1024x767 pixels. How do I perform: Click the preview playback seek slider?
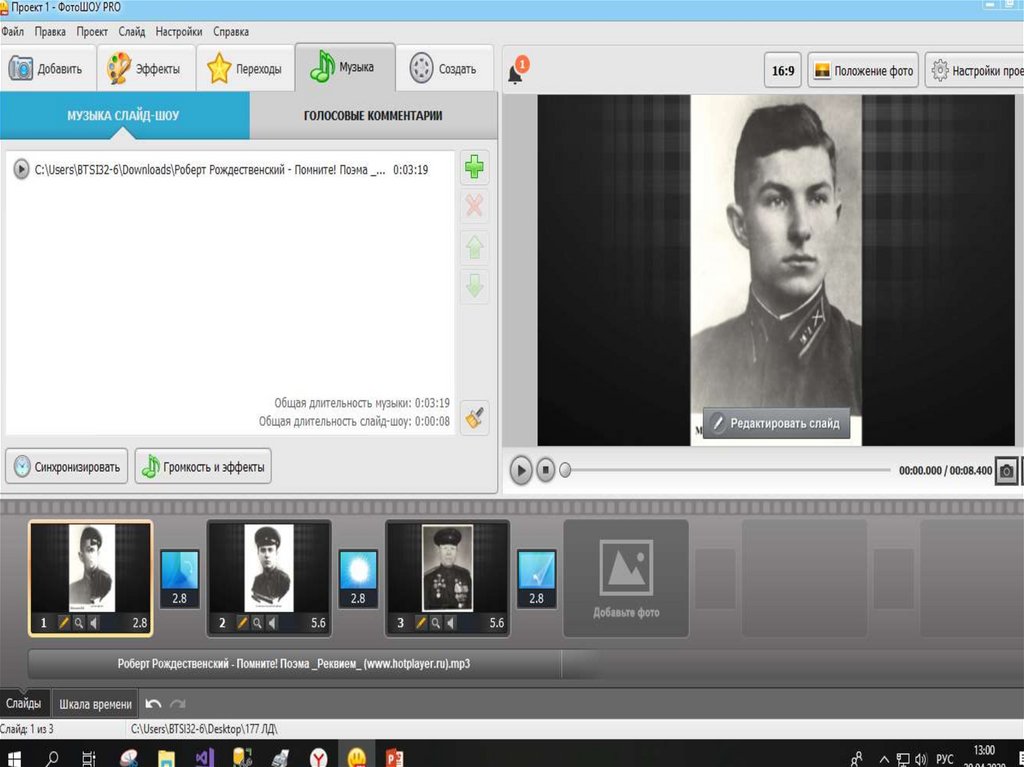726,470
